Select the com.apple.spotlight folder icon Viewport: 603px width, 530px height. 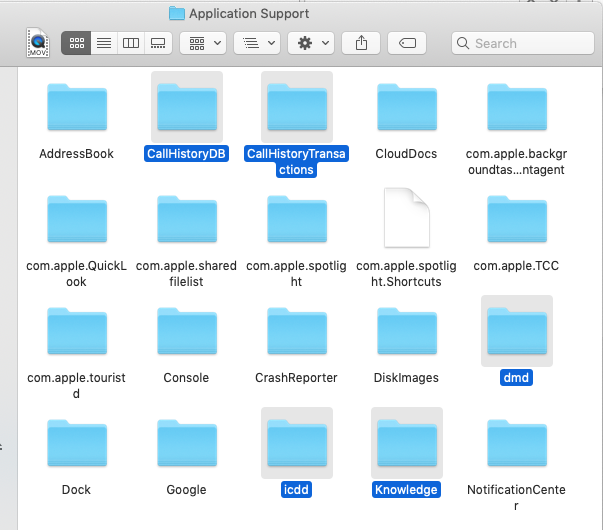click(297, 219)
